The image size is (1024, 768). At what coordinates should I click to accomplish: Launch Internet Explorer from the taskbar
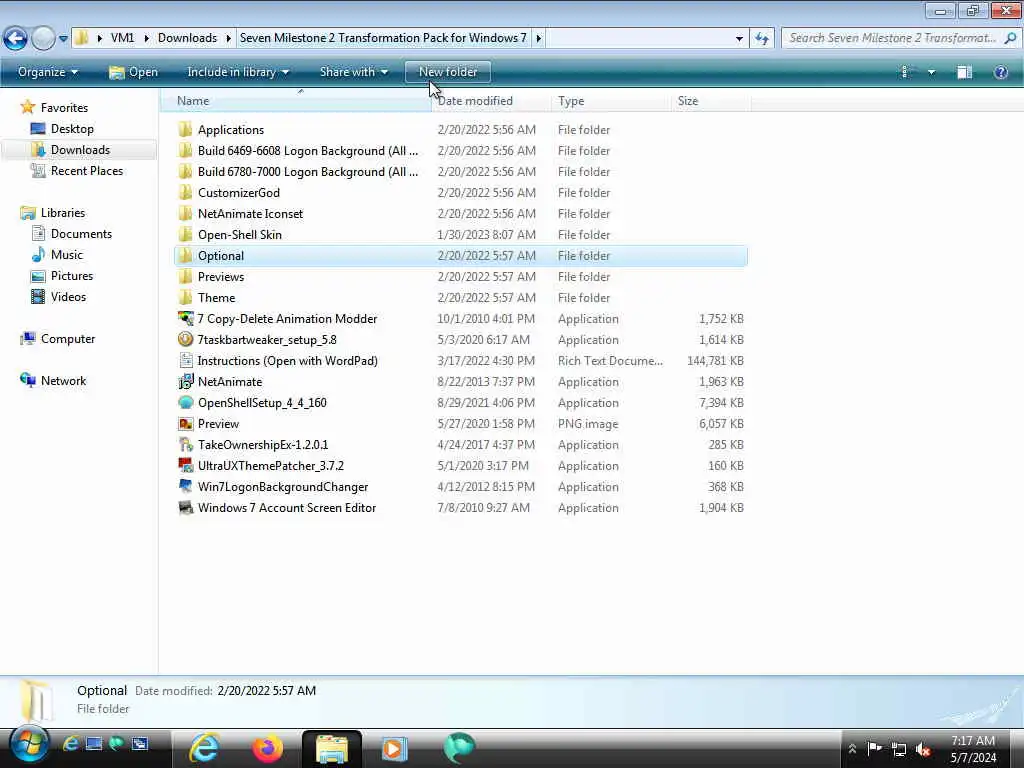tap(204, 748)
